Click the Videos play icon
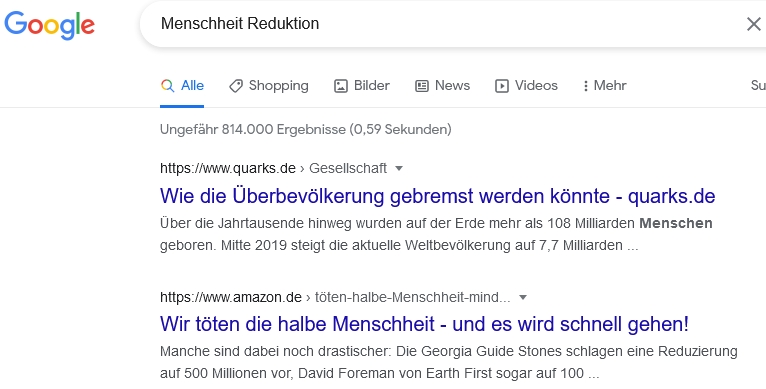766x389 pixels. [502, 86]
